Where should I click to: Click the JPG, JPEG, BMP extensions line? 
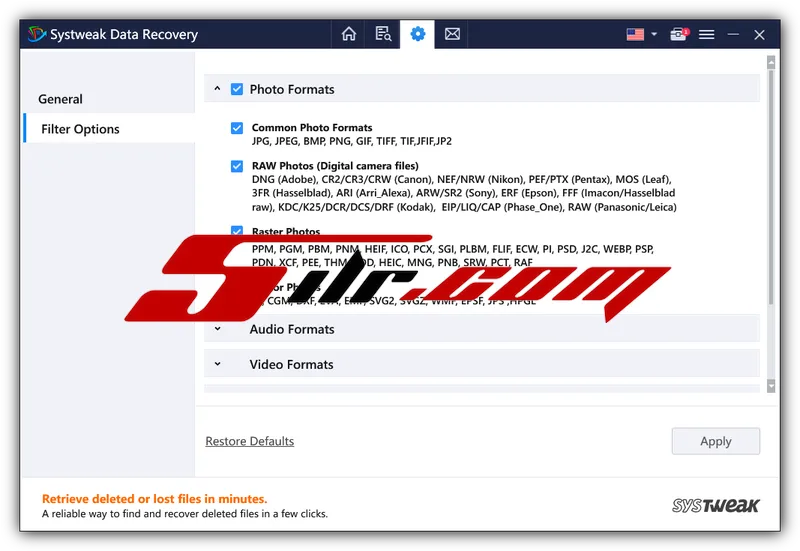[352, 141]
